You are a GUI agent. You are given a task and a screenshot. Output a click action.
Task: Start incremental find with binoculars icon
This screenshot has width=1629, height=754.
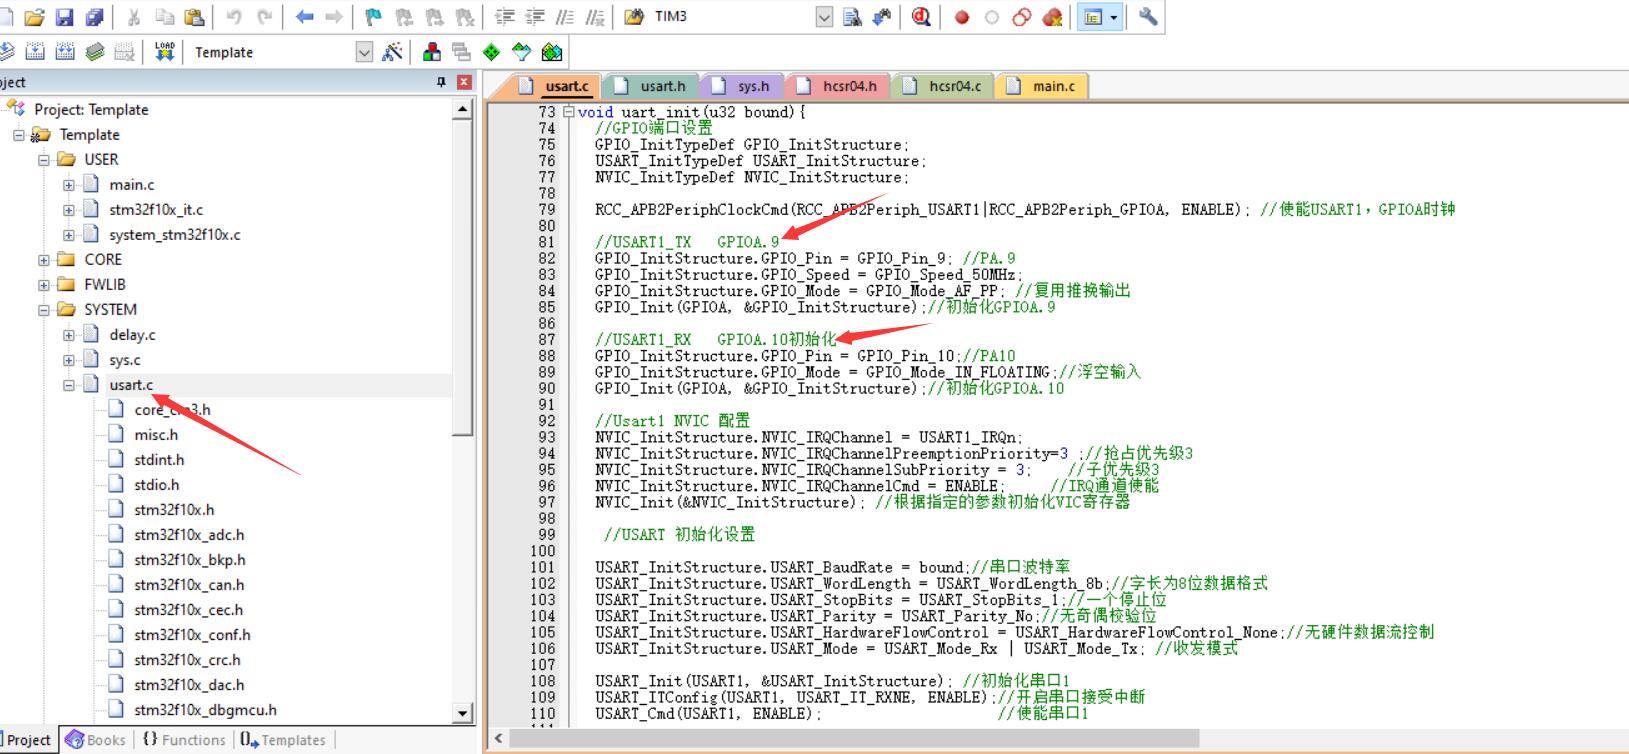tap(882, 17)
